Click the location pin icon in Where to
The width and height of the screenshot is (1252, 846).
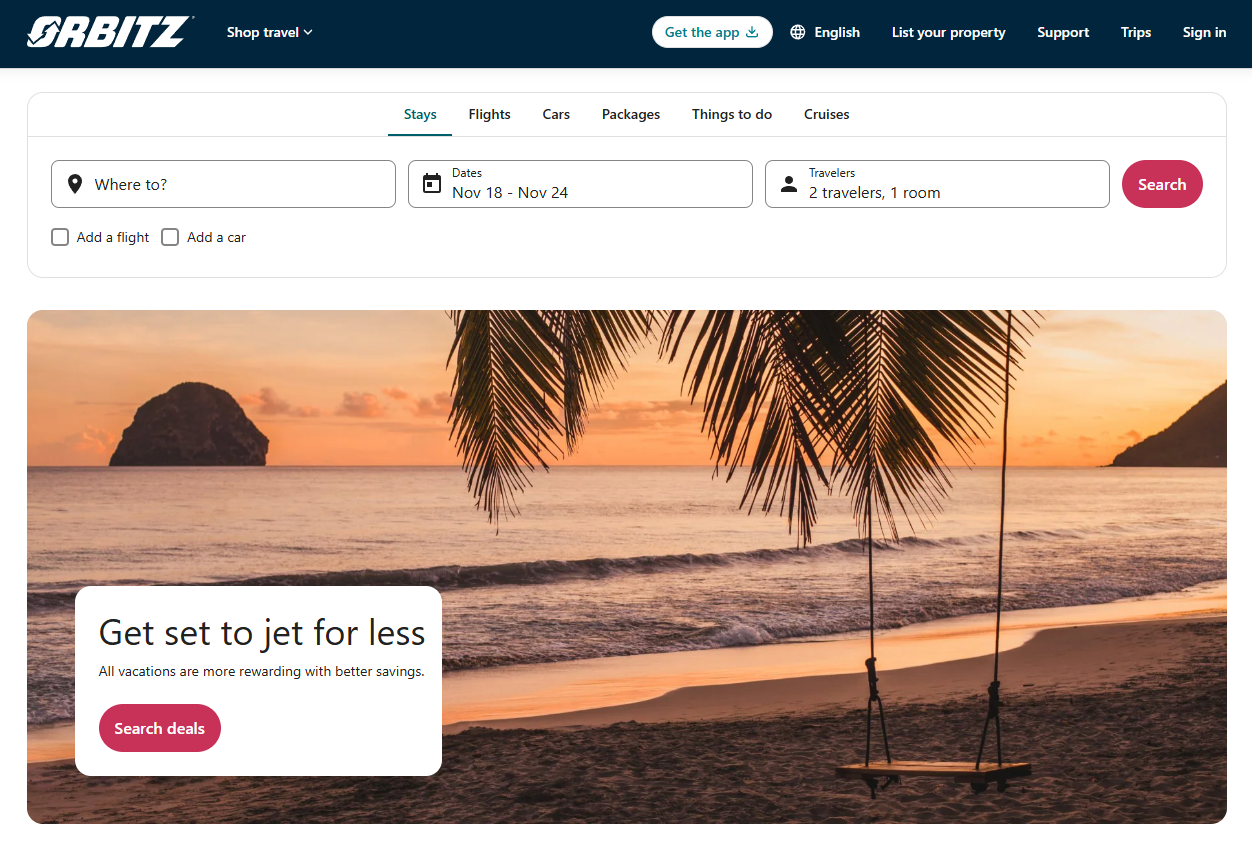(x=74, y=184)
